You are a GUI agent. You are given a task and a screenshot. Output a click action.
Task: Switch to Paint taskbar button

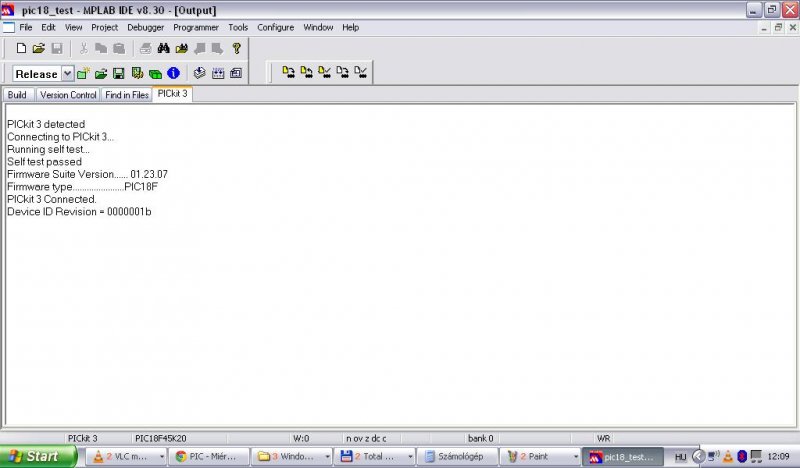pyautogui.click(x=540, y=456)
